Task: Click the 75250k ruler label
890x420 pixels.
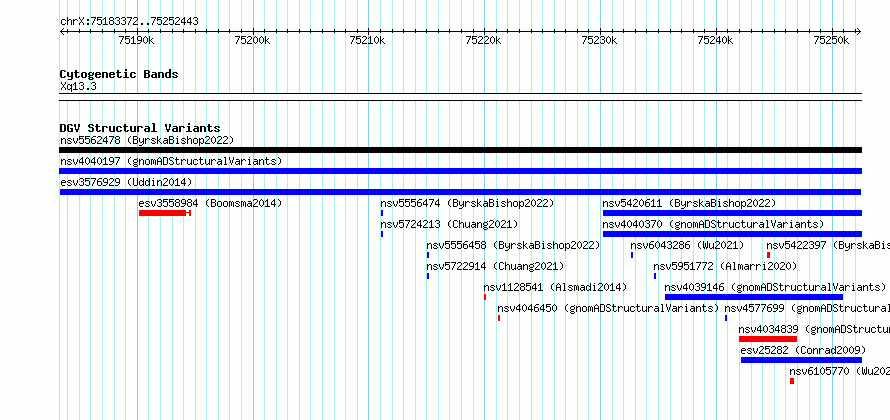Action: [x=832, y=40]
